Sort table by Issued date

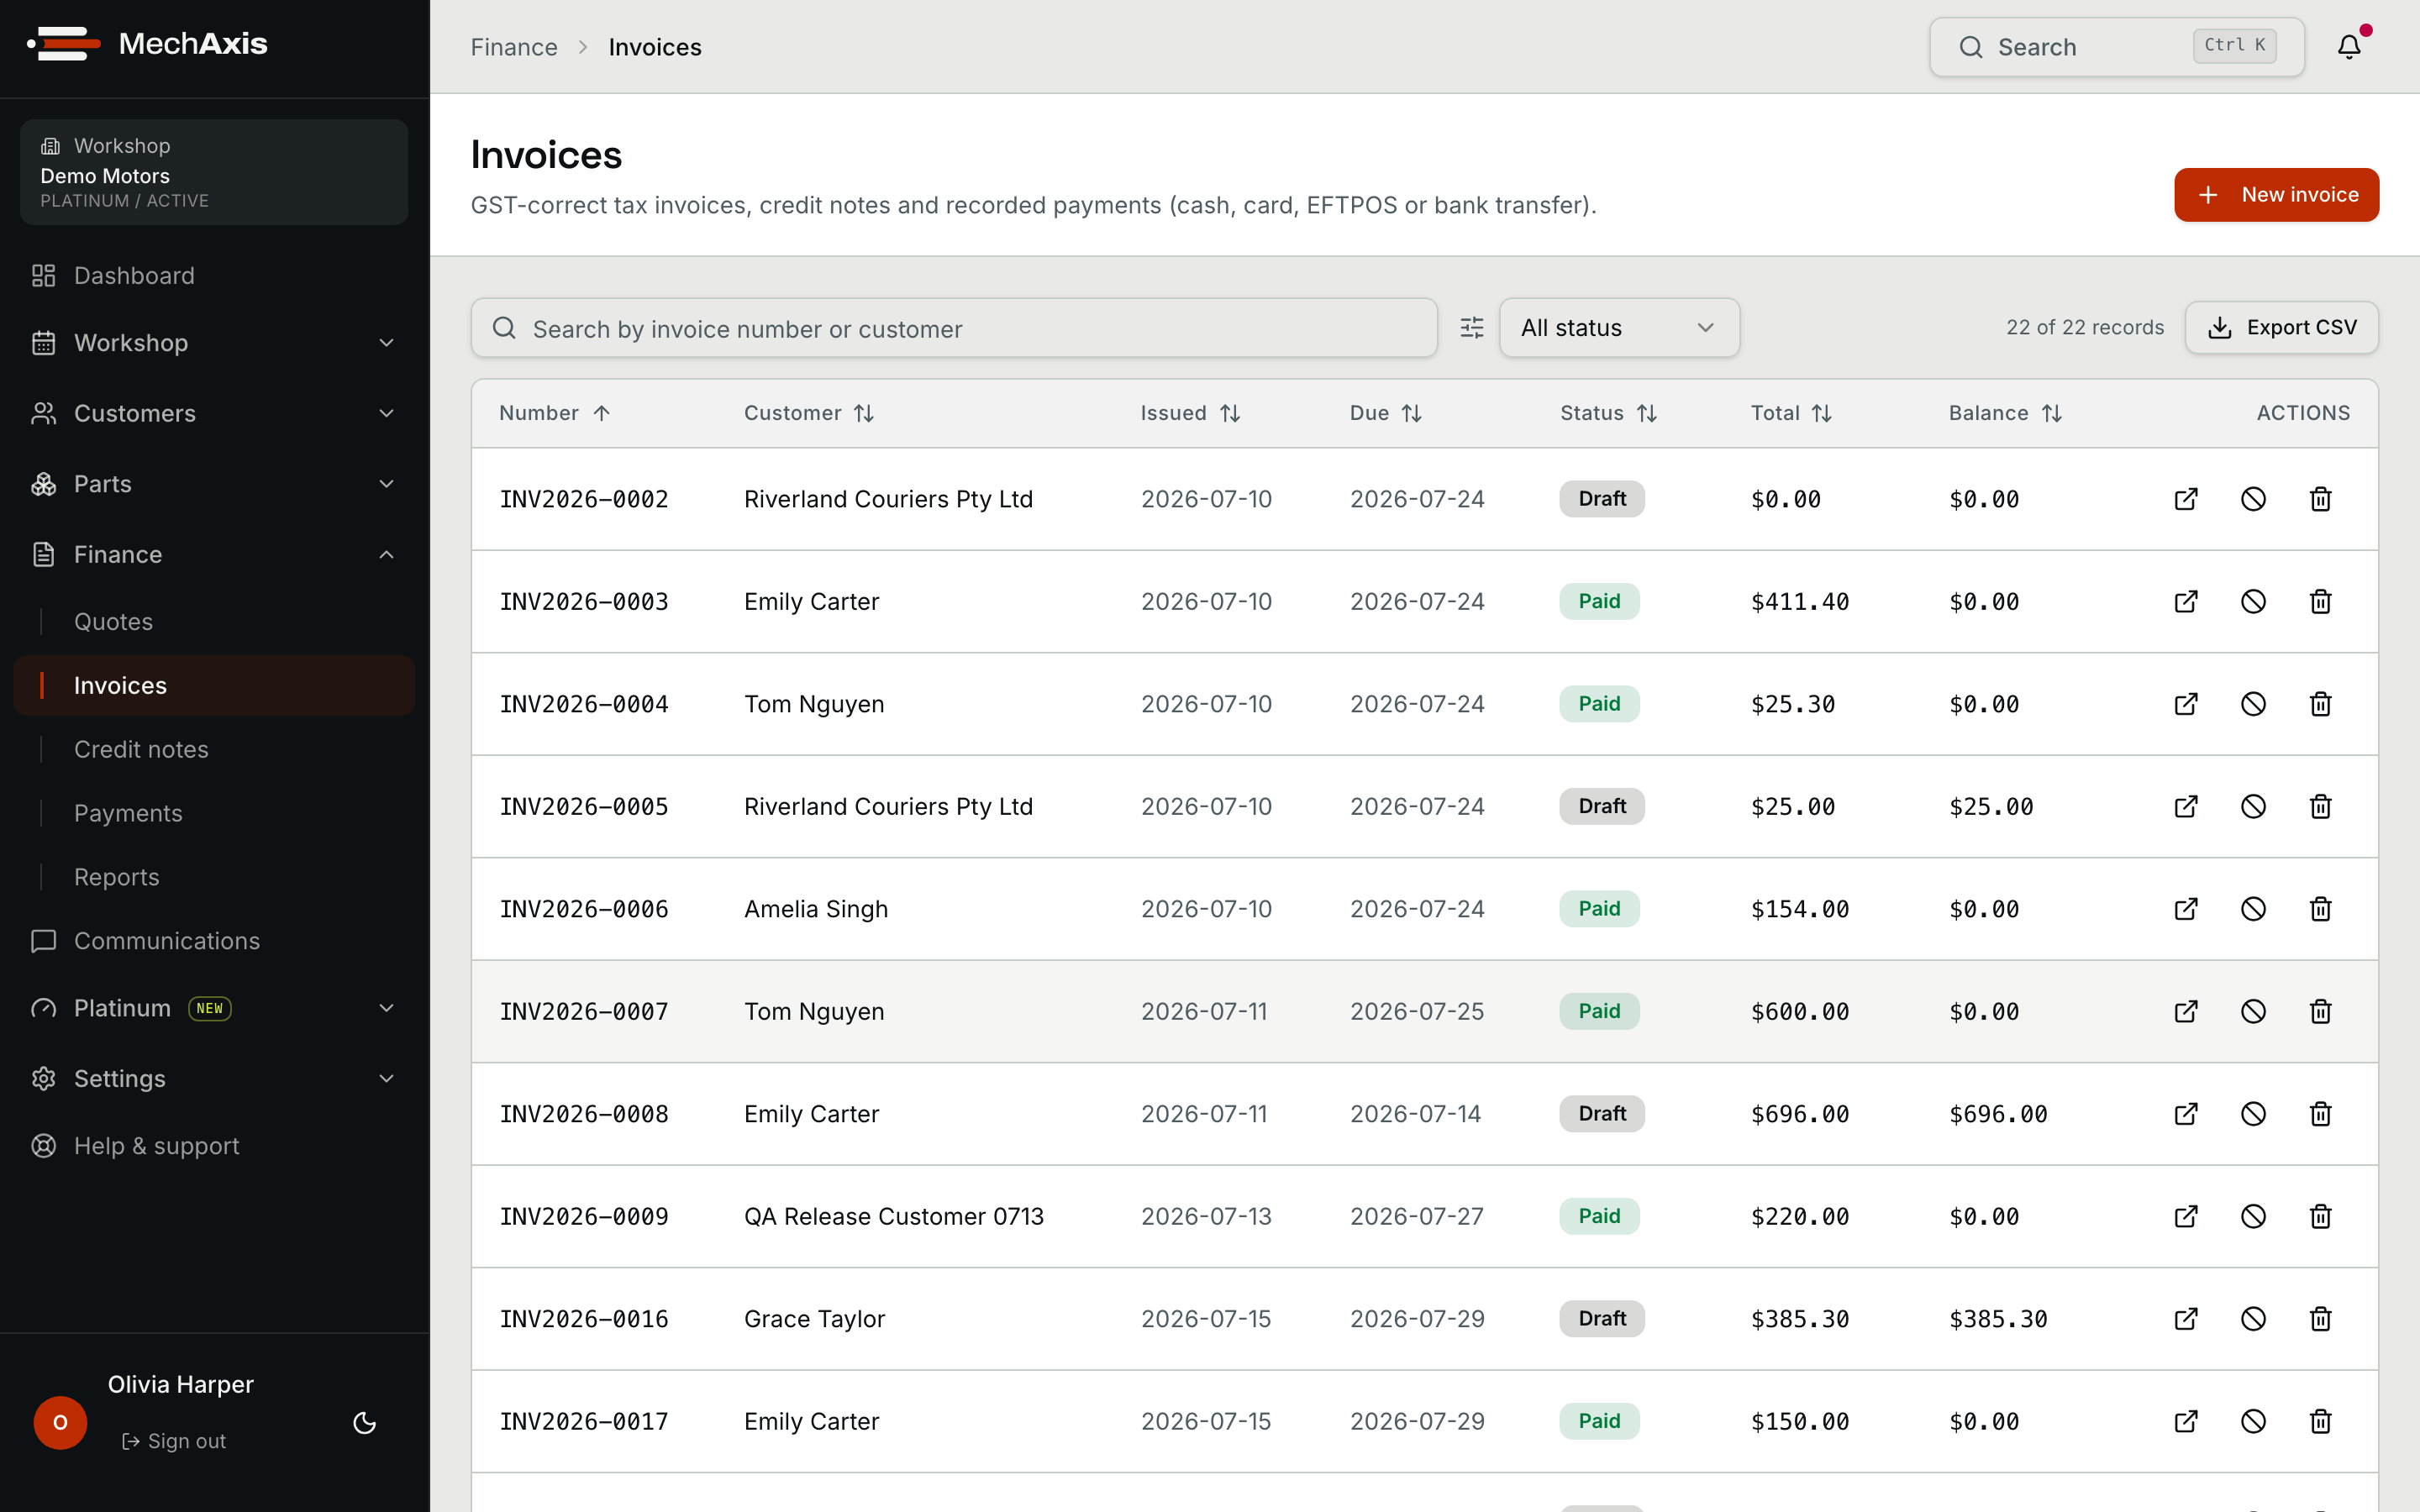pos(1190,413)
